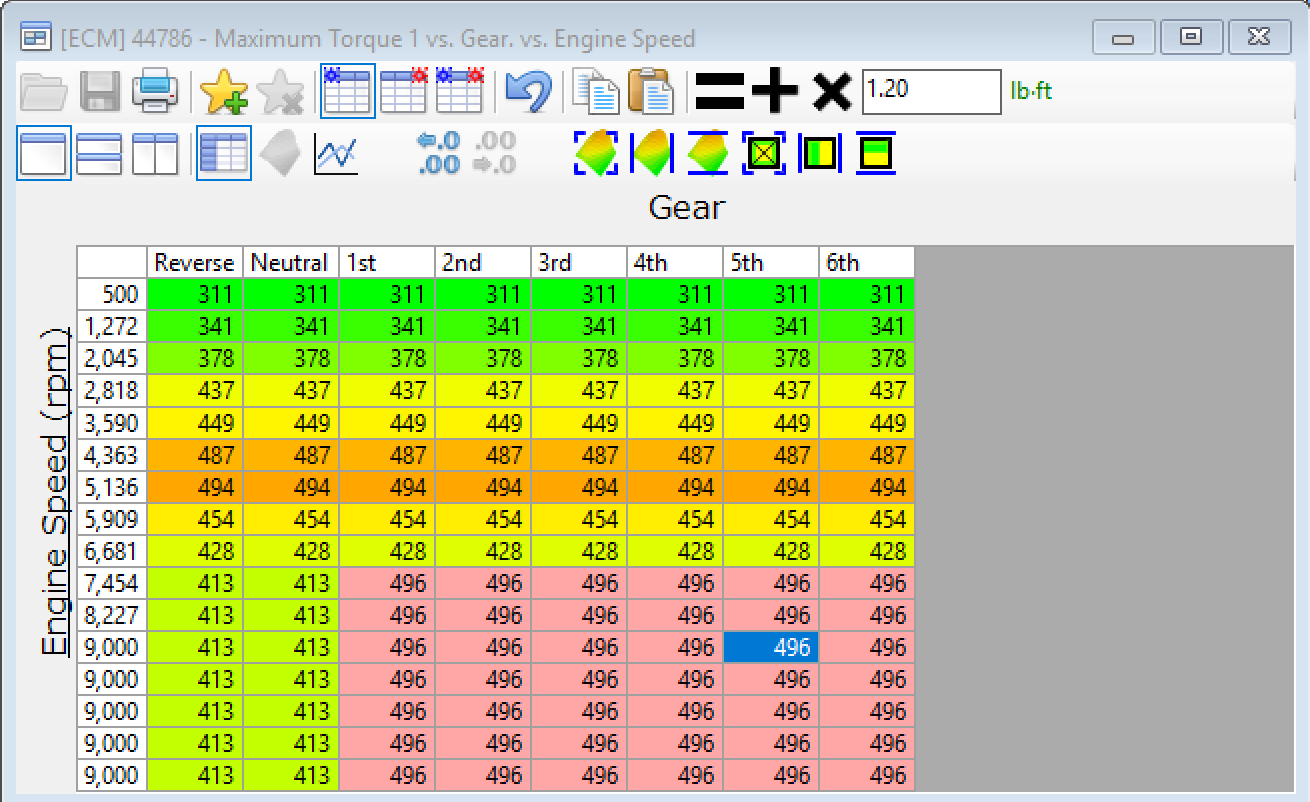Select the 5,909 rpm row header

[x=112, y=519]
